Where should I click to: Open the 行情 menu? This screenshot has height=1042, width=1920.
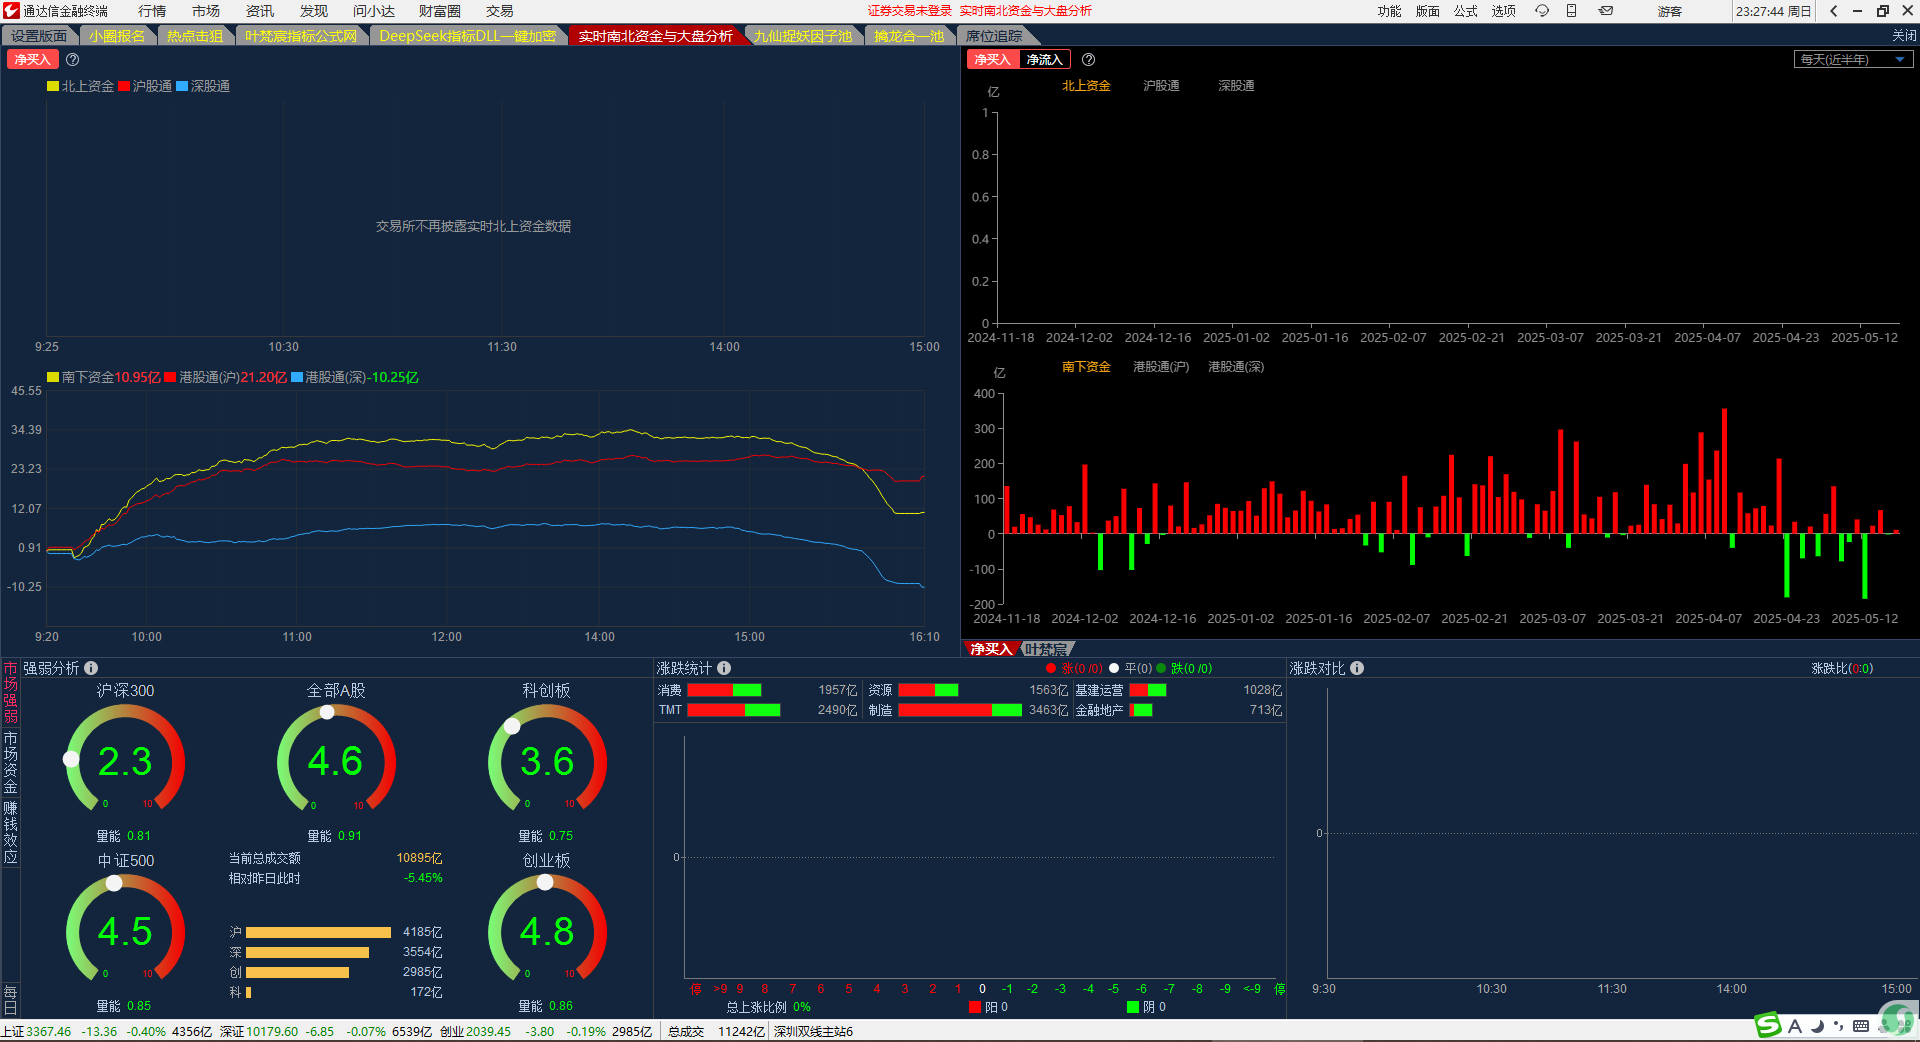pyautogui.click(x=152, y=11)
